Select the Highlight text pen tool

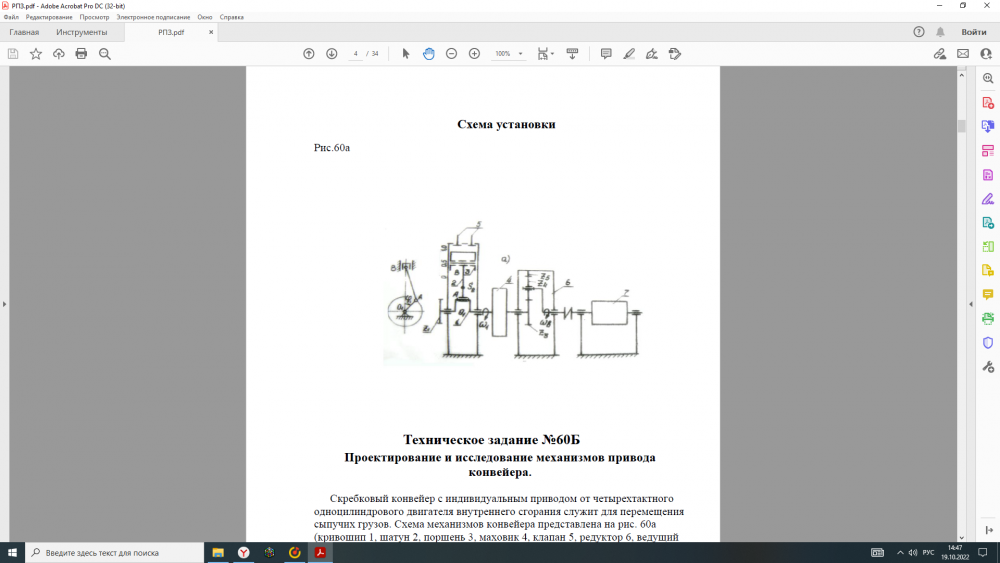coord(629,54)
